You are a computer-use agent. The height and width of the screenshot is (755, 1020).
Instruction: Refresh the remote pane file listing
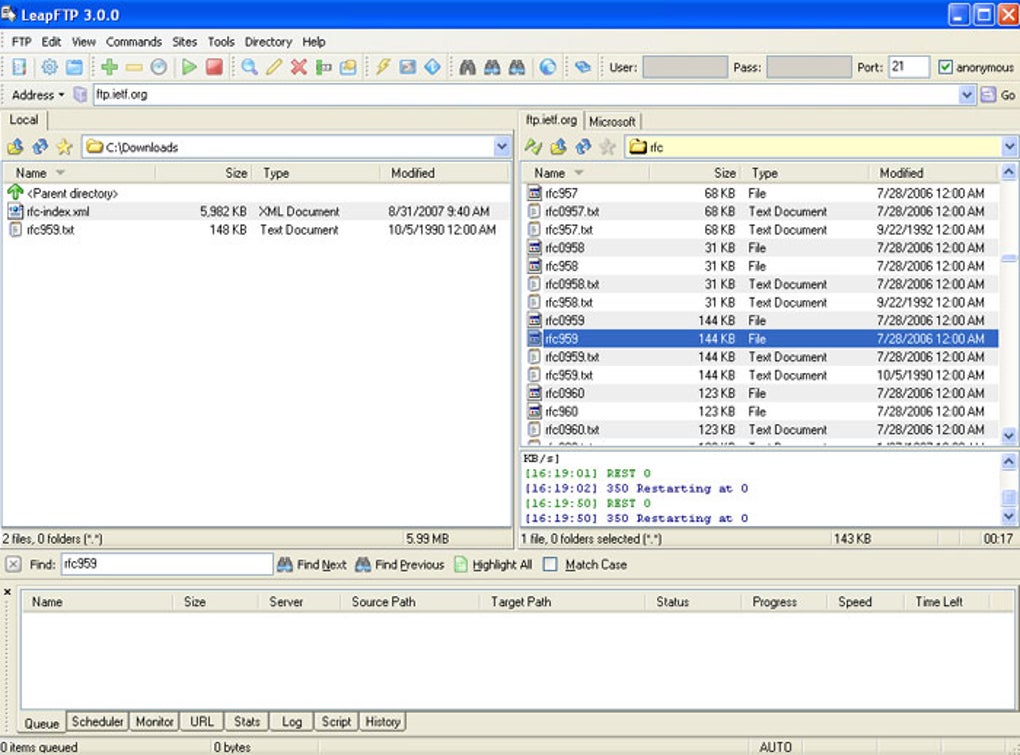583,147
